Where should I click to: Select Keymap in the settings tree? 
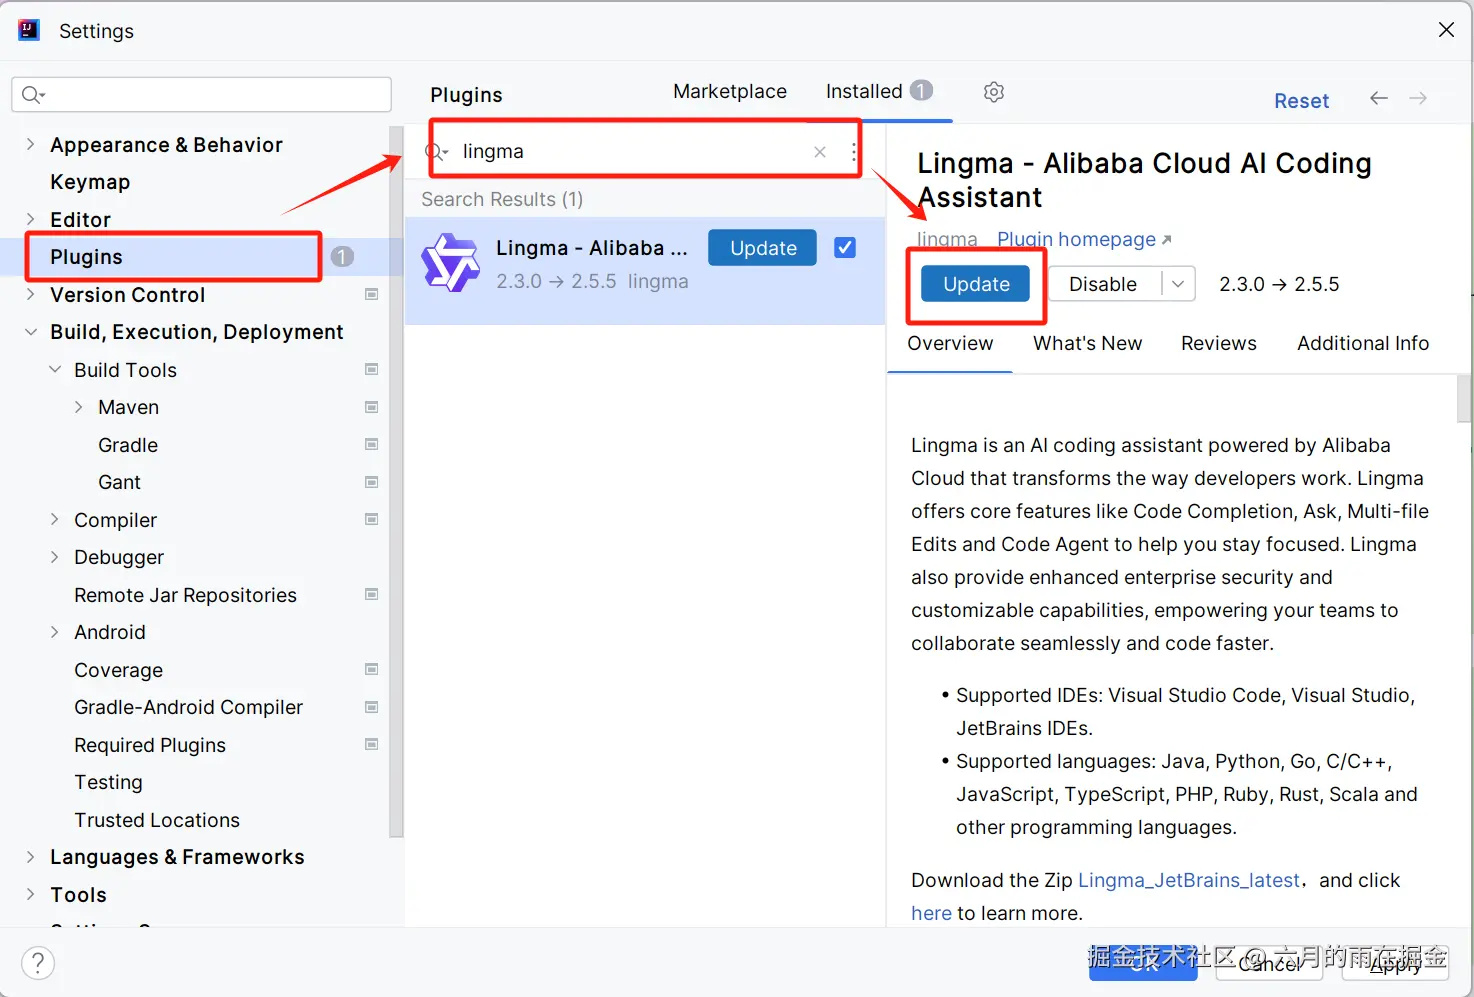[x=90, y=182]
